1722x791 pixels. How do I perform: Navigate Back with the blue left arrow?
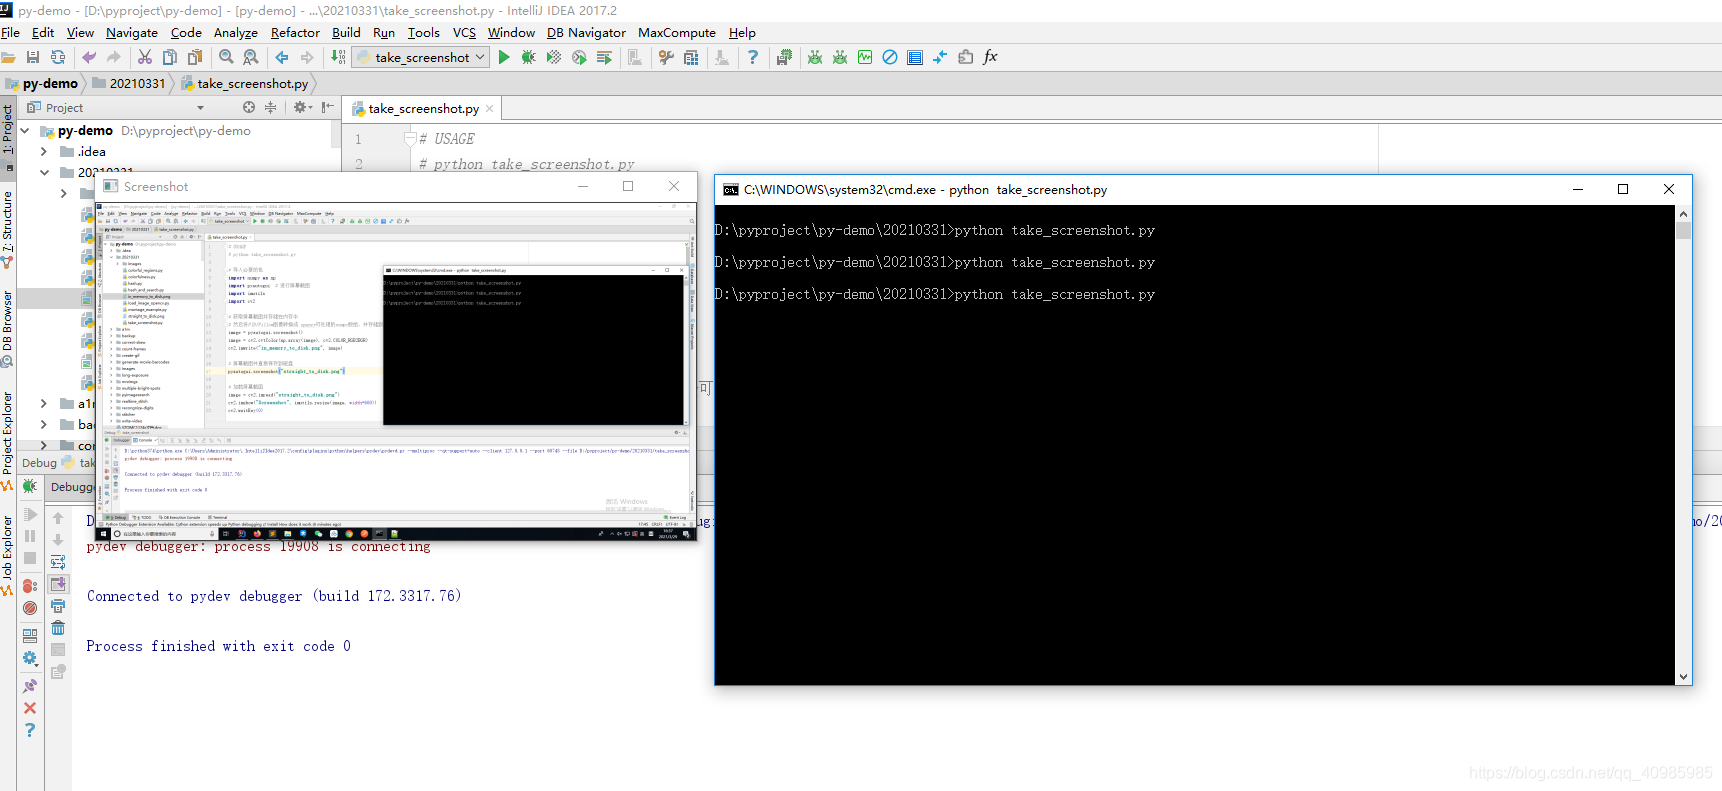click(x=282, y=57)
